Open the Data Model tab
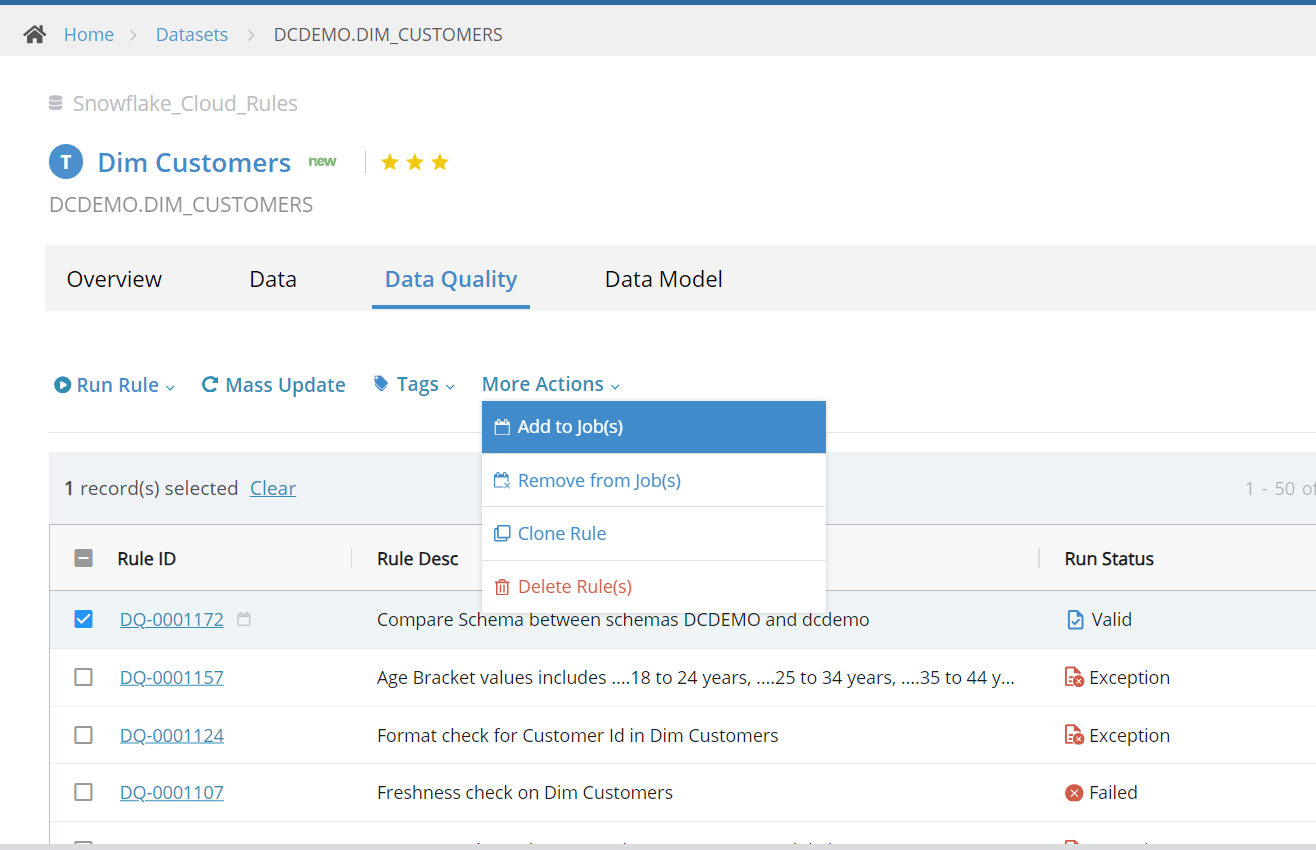1316x850 pixels. click(x=664, y=279)
